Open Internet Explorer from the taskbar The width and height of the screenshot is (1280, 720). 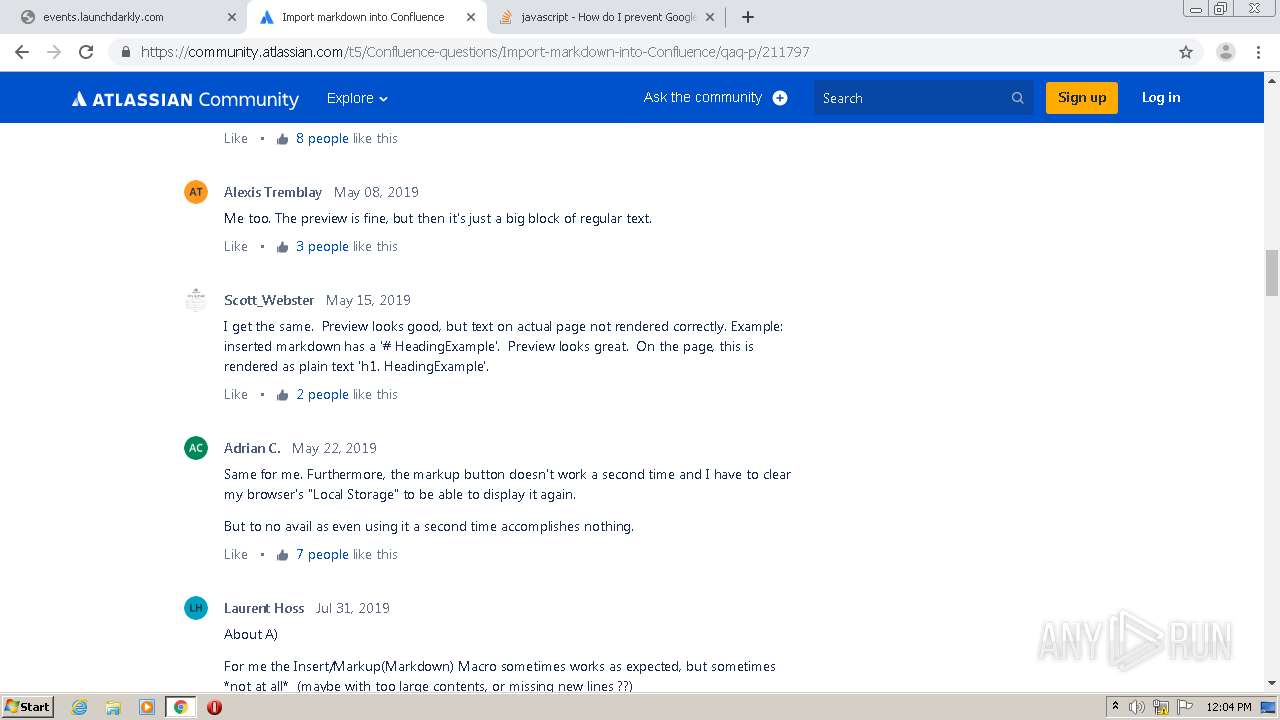click(x=79, y=707)
